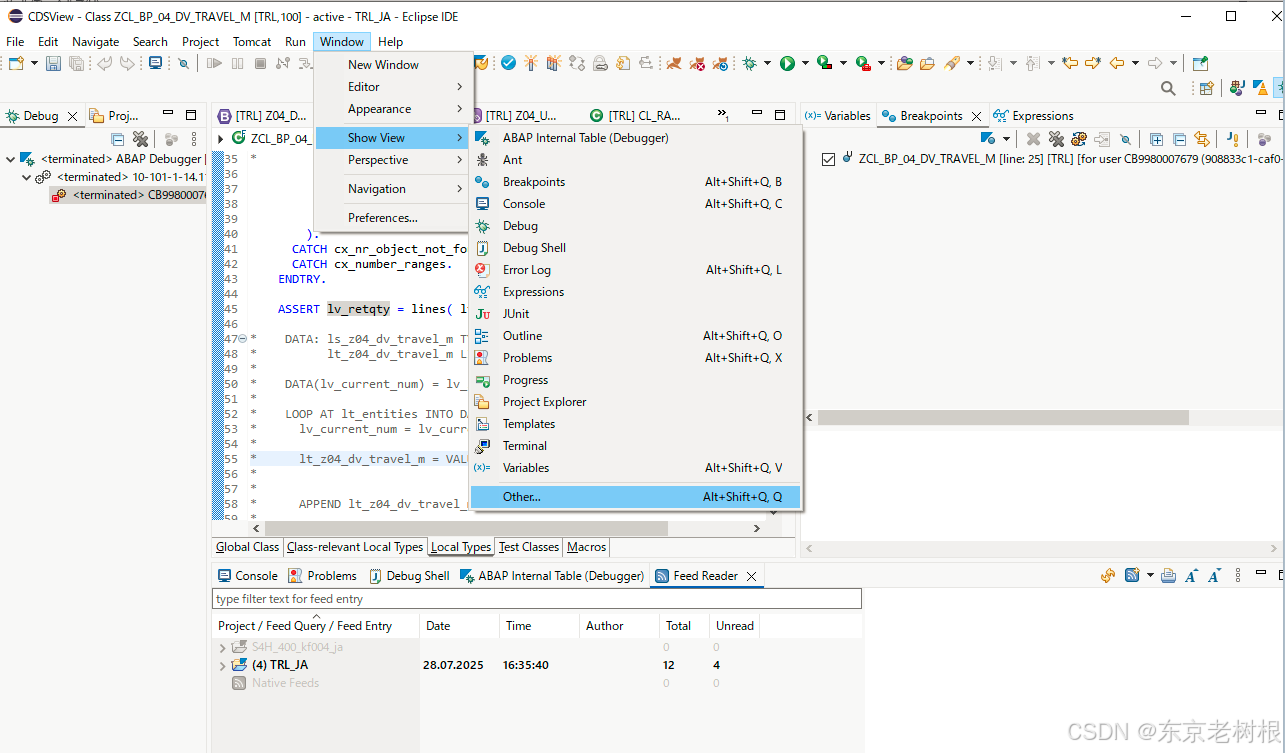Viewport: 1285px width, 753px height.
Task: Click Collapse All icon in Debug view
Action: (117, 139)
